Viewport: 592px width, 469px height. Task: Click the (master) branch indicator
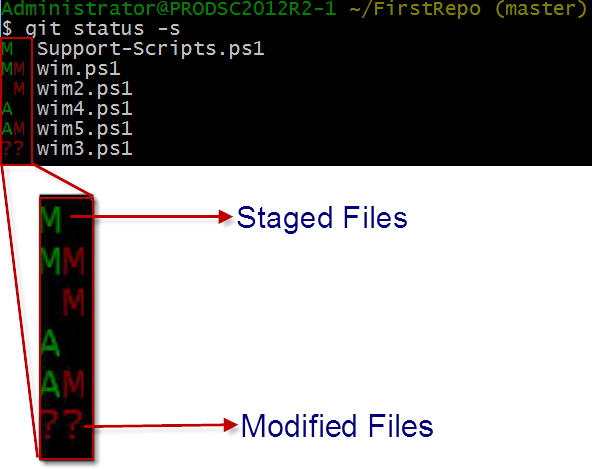point(540,8)
